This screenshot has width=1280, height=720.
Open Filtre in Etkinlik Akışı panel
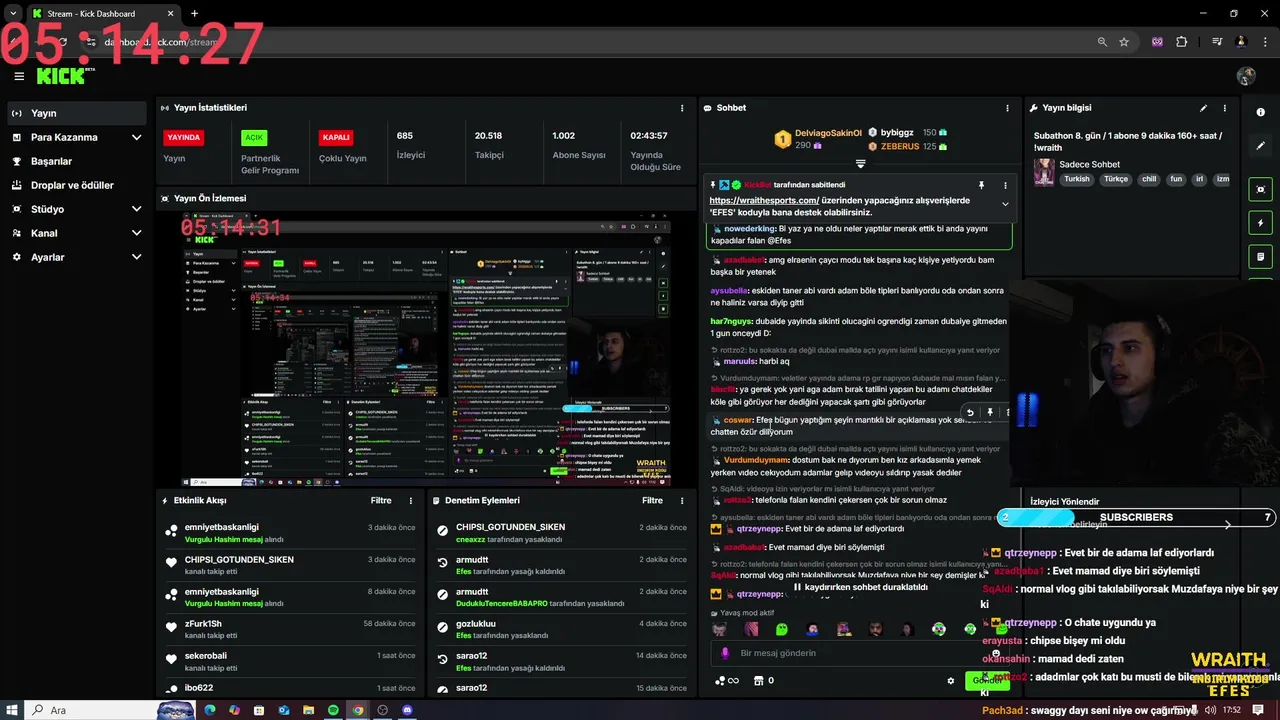(381, 500)
